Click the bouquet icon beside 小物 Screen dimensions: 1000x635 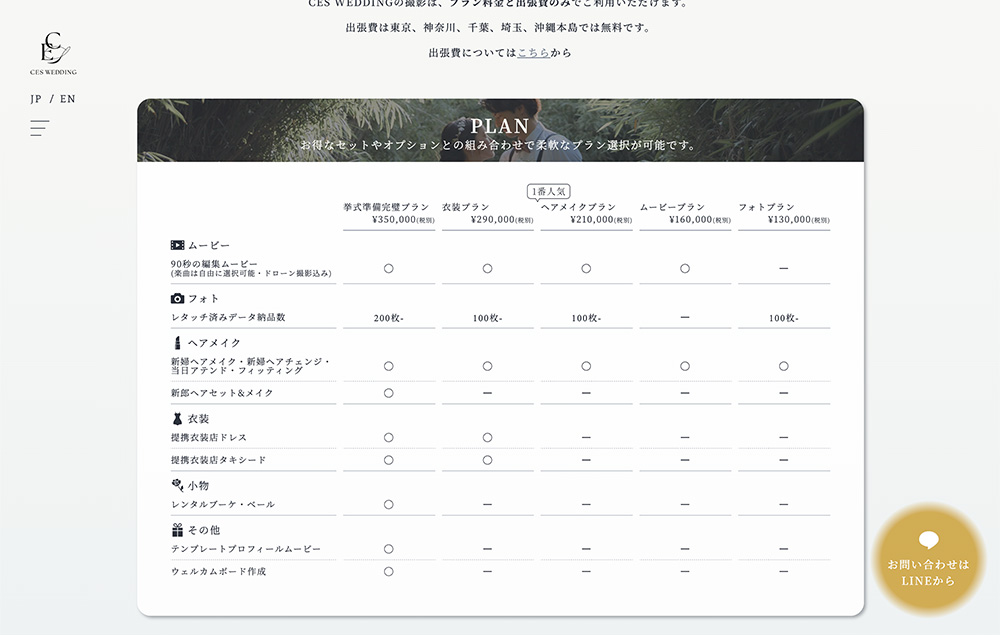[x=177, y=485]
